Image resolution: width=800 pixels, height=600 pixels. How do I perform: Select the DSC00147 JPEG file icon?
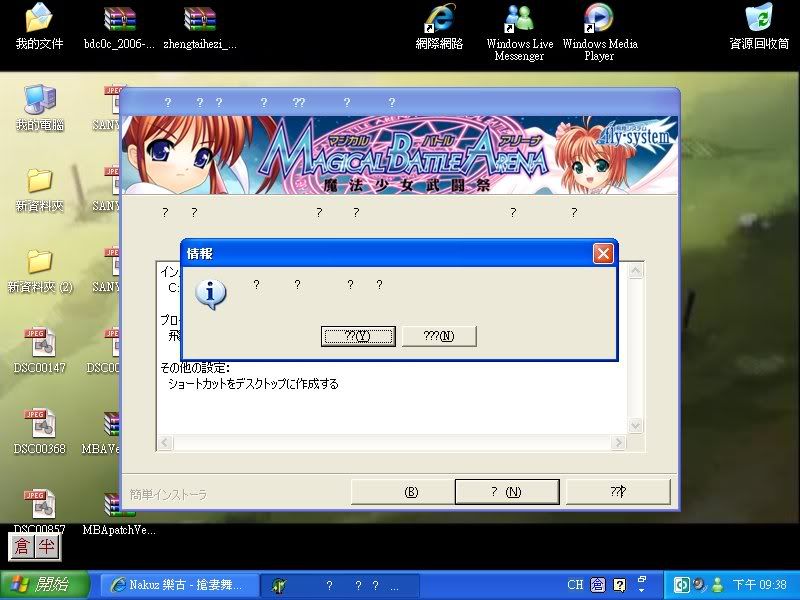click(x=40, y=351)
